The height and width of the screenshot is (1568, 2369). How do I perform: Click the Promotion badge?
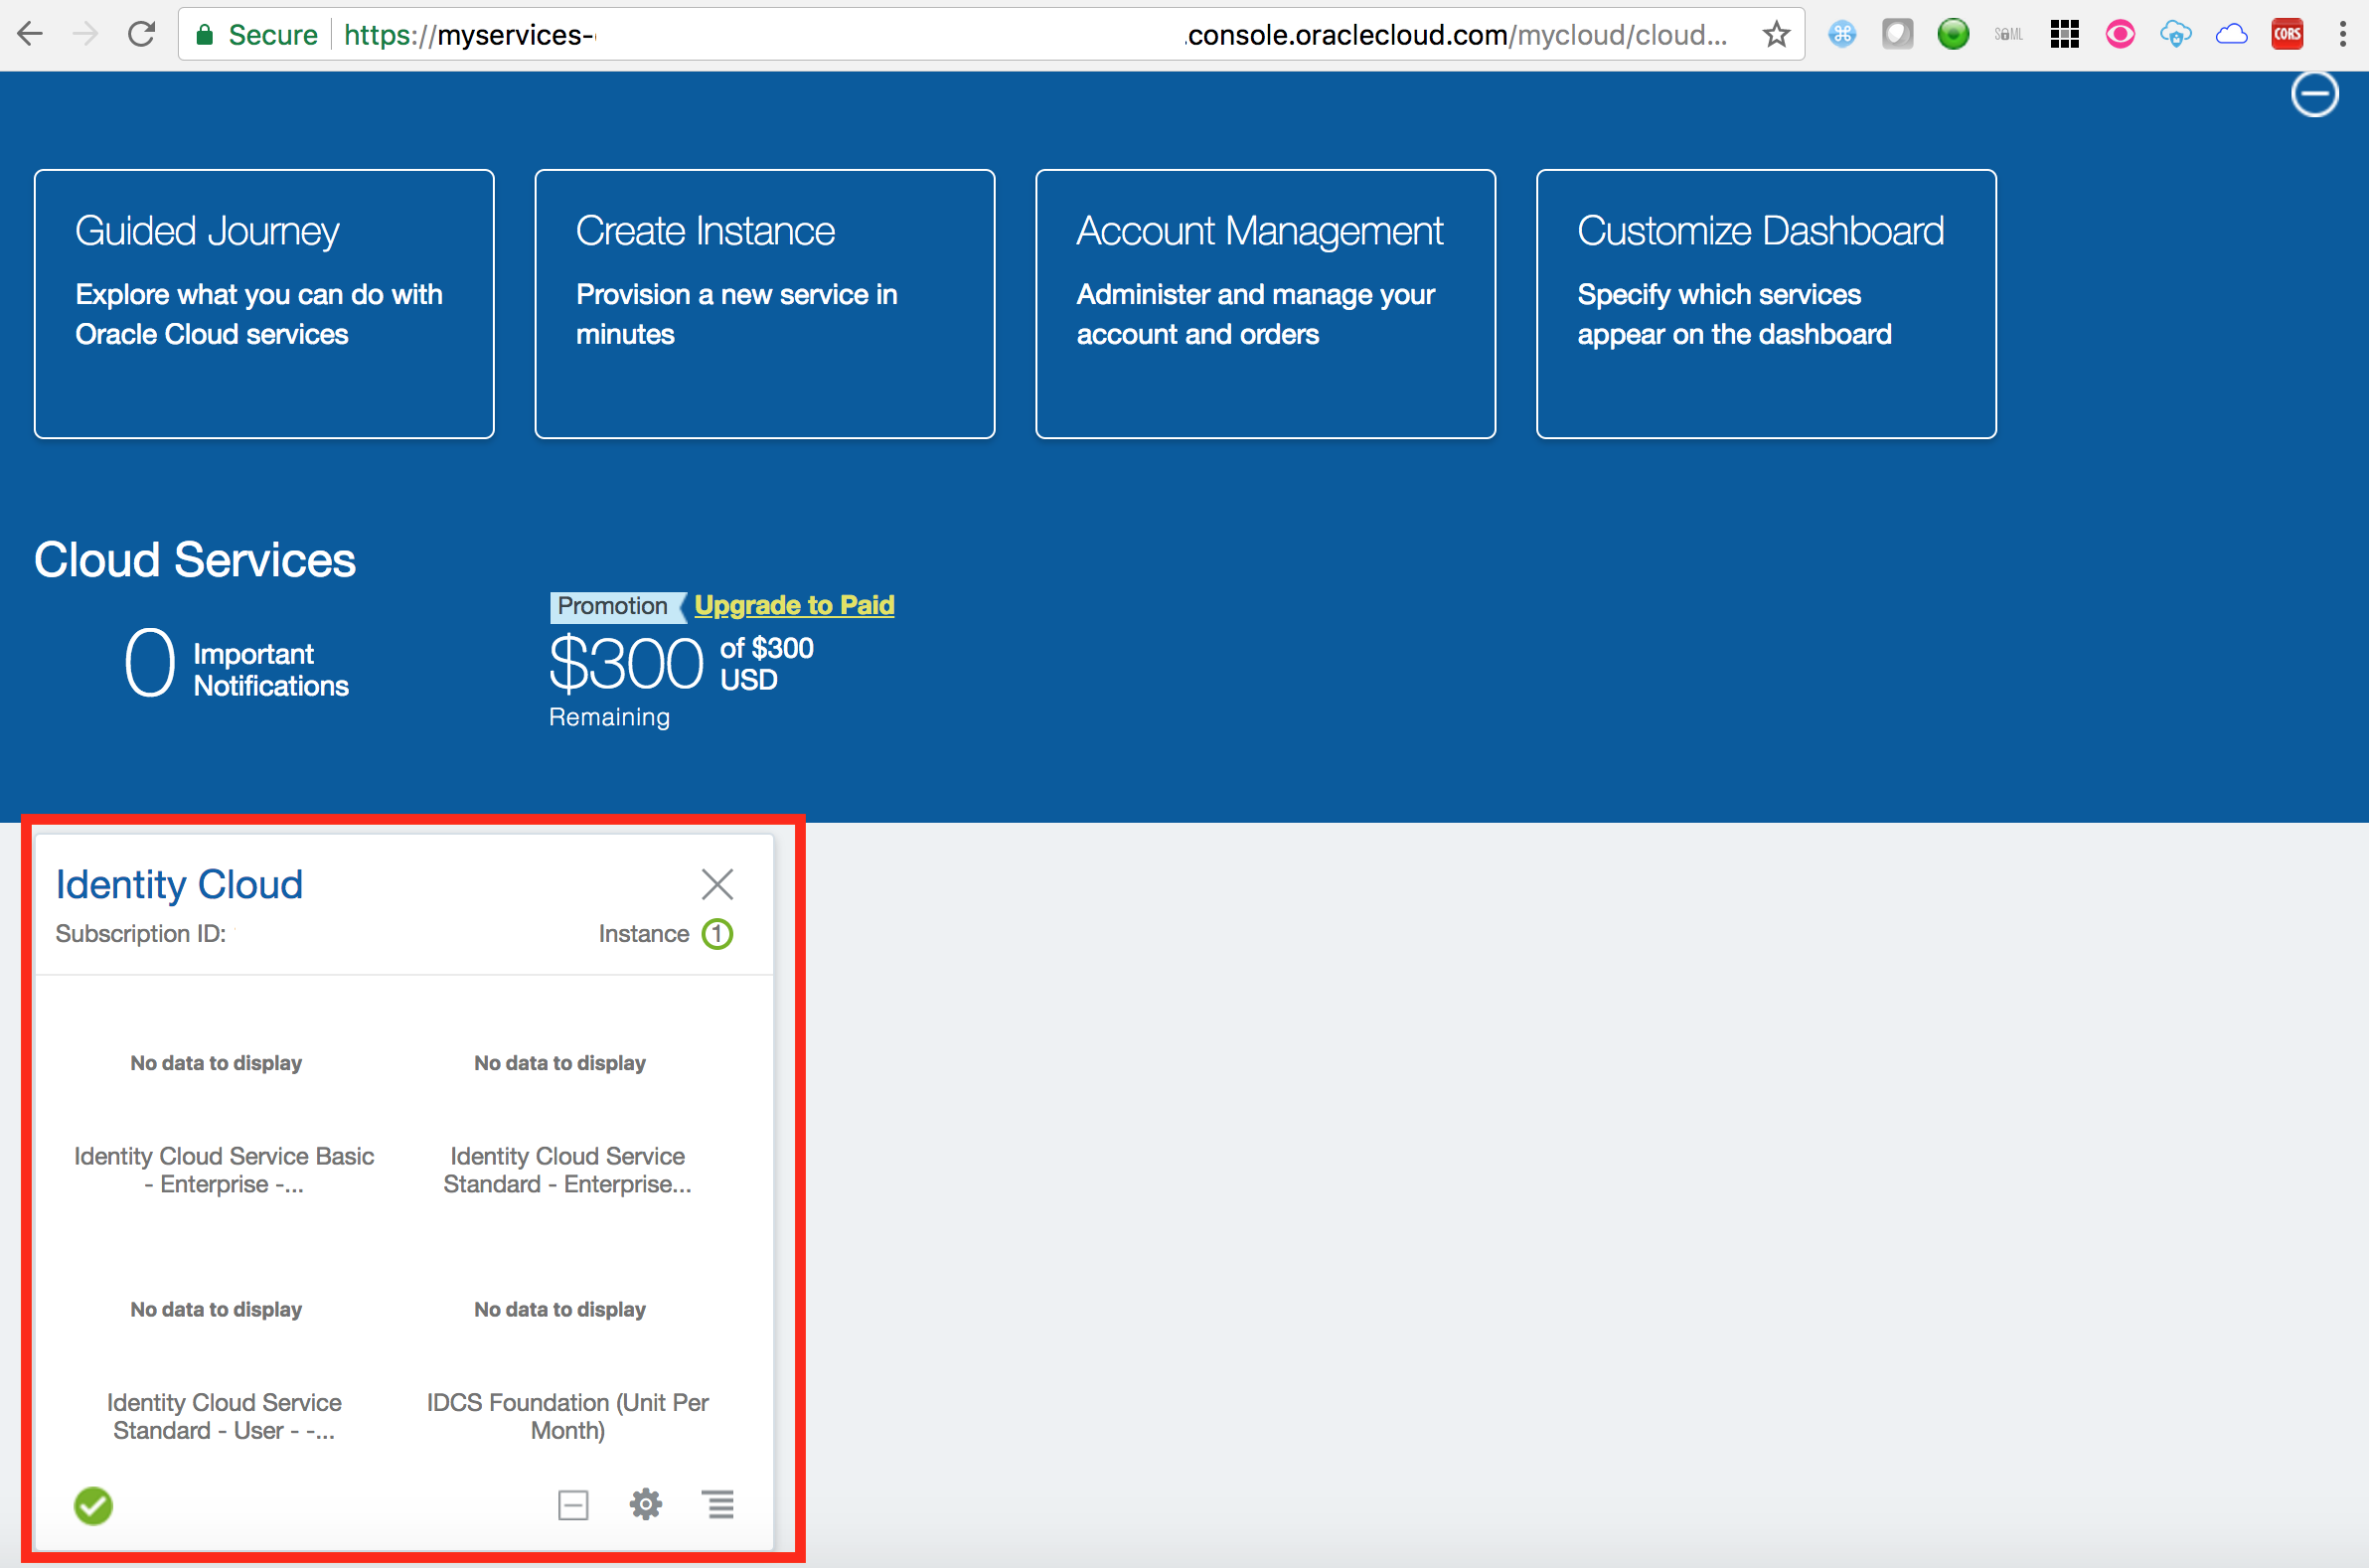pos(616,606)
